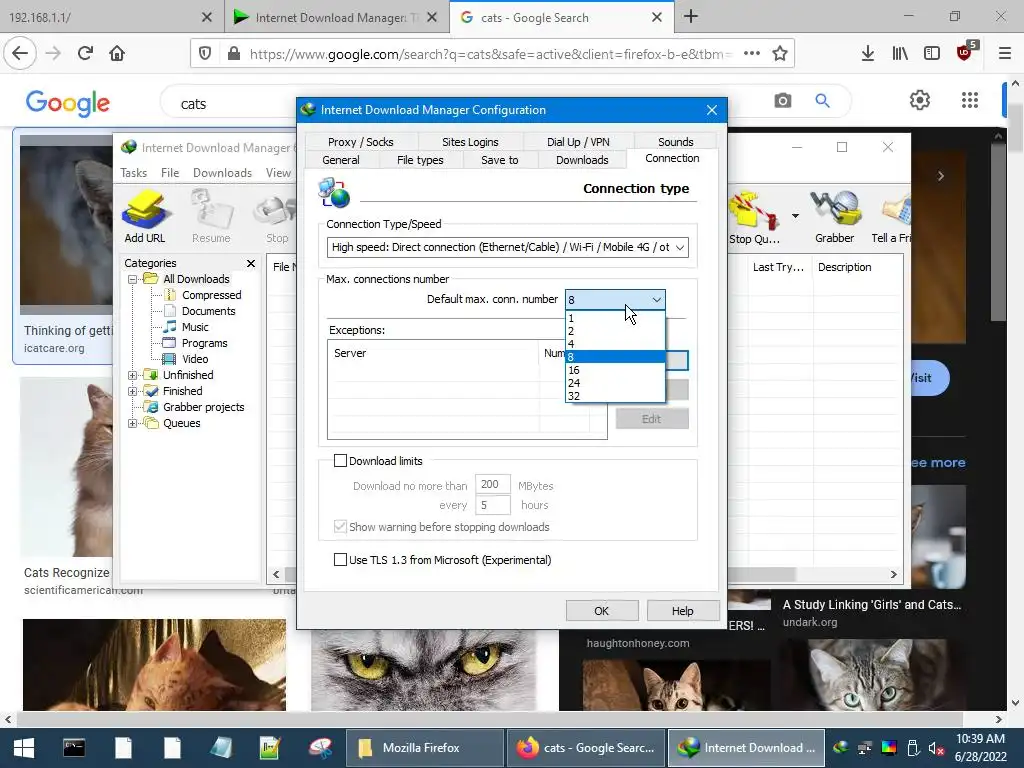Click the Google logo
Image resolution: width=1024 pixels, height=768 pixels.
pos(68,103)
